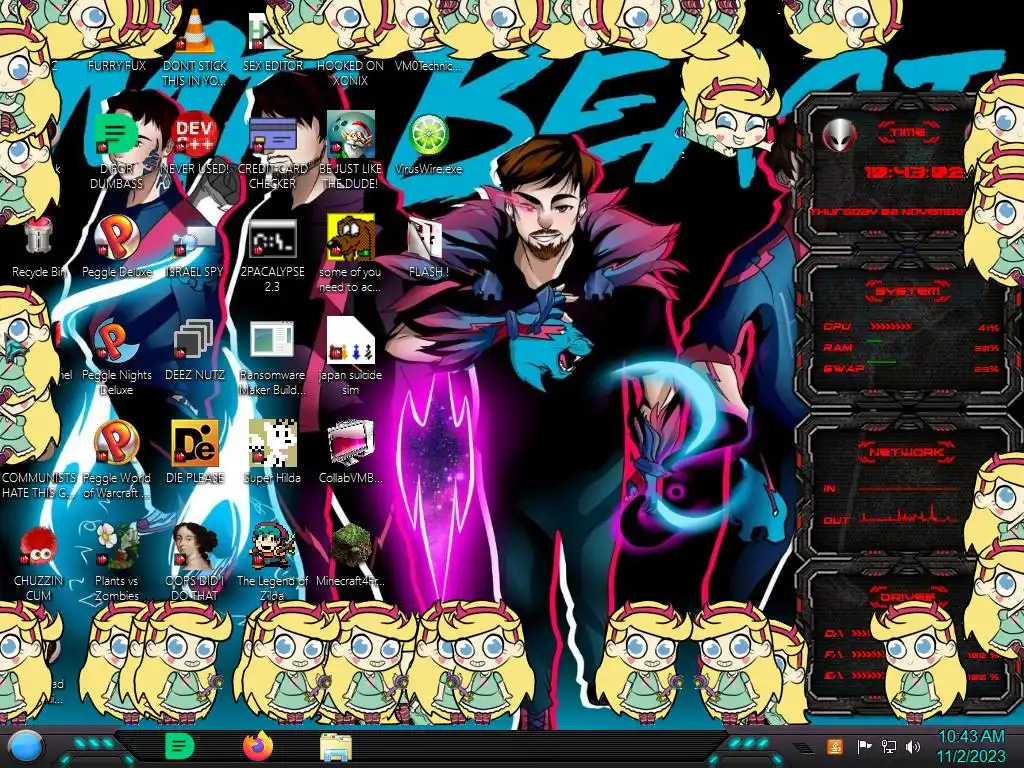This screenshot has height=768, width=1024.
Task: Open the Start menu orb
Action: [x=26, y=747]
